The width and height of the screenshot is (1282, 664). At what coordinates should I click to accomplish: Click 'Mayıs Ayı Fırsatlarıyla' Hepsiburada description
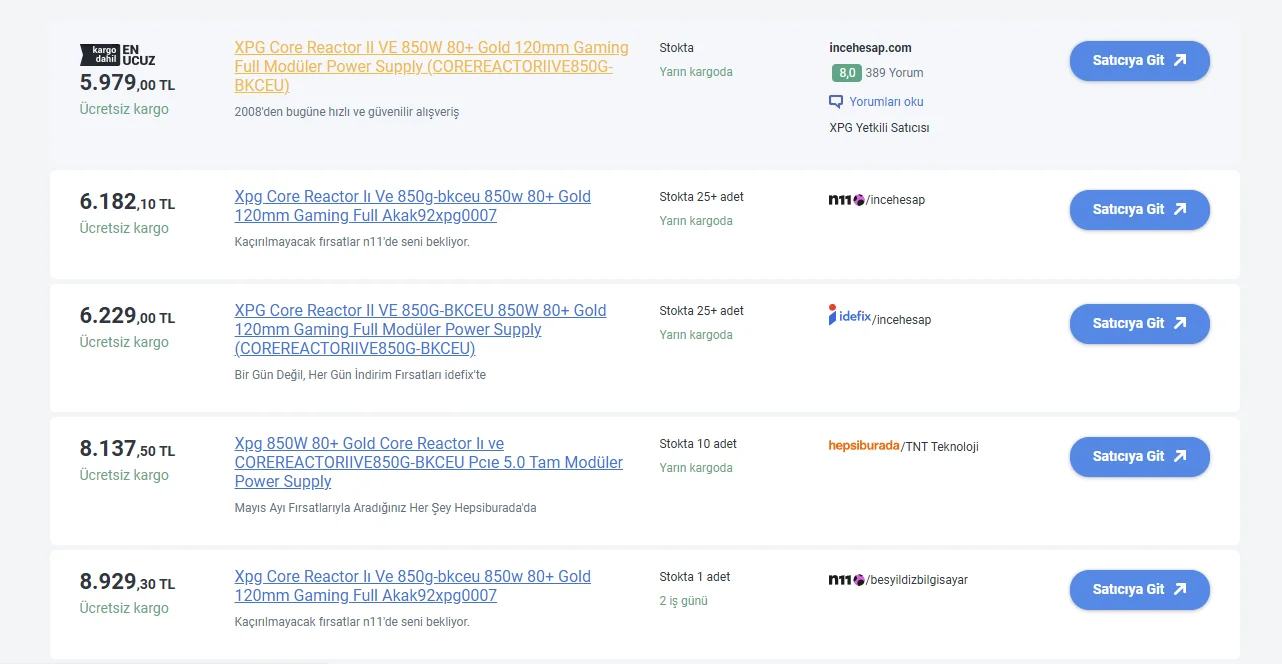(x=386, y=508)
